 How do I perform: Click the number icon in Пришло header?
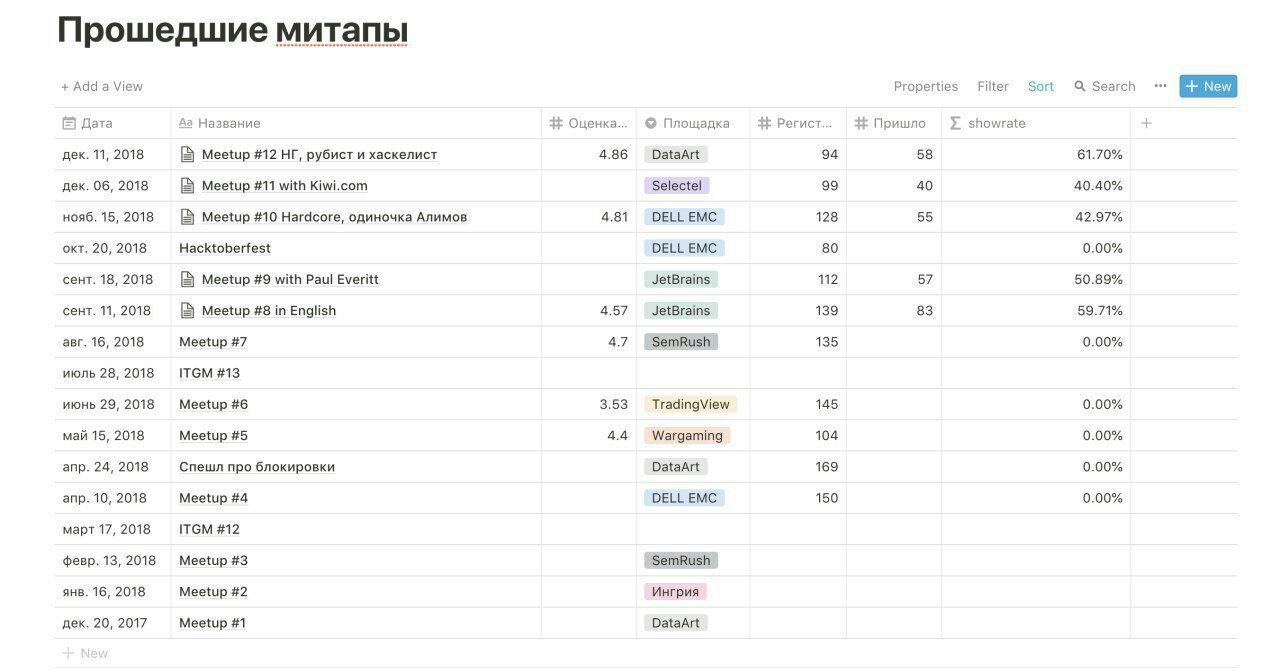tap(861, 123)
